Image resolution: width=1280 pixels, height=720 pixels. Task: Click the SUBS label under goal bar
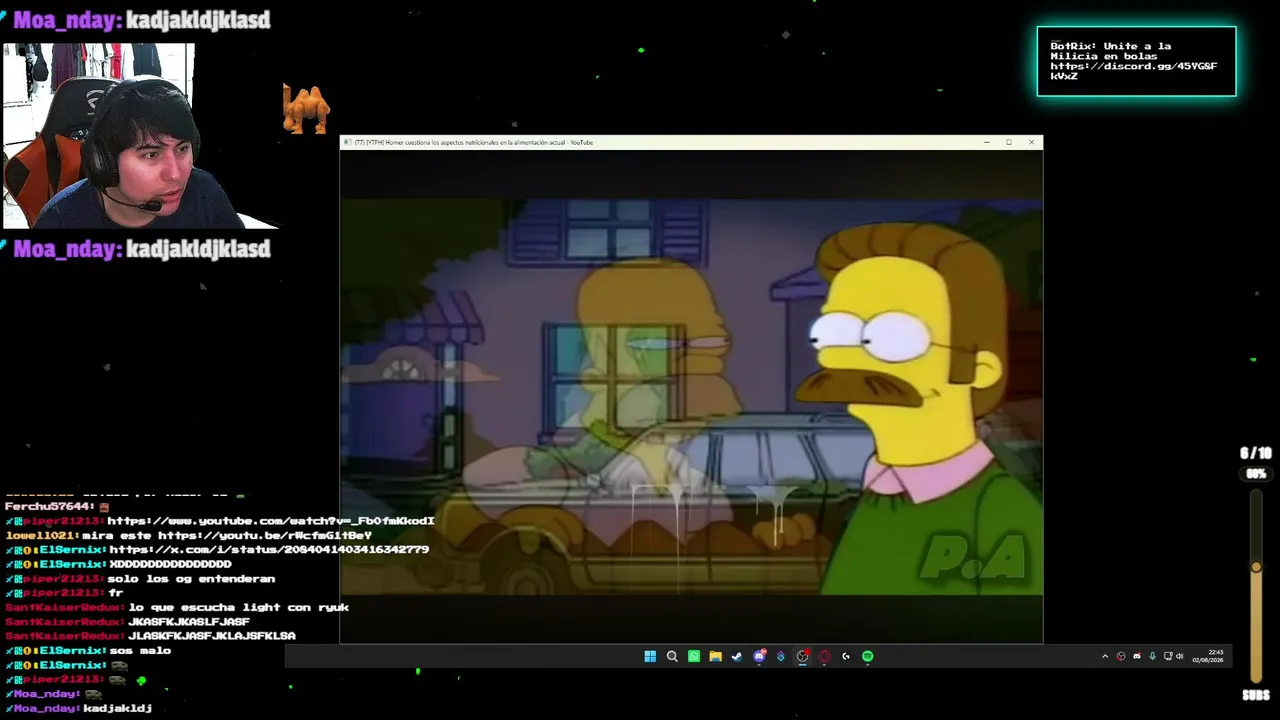[x=1256, y=695]
